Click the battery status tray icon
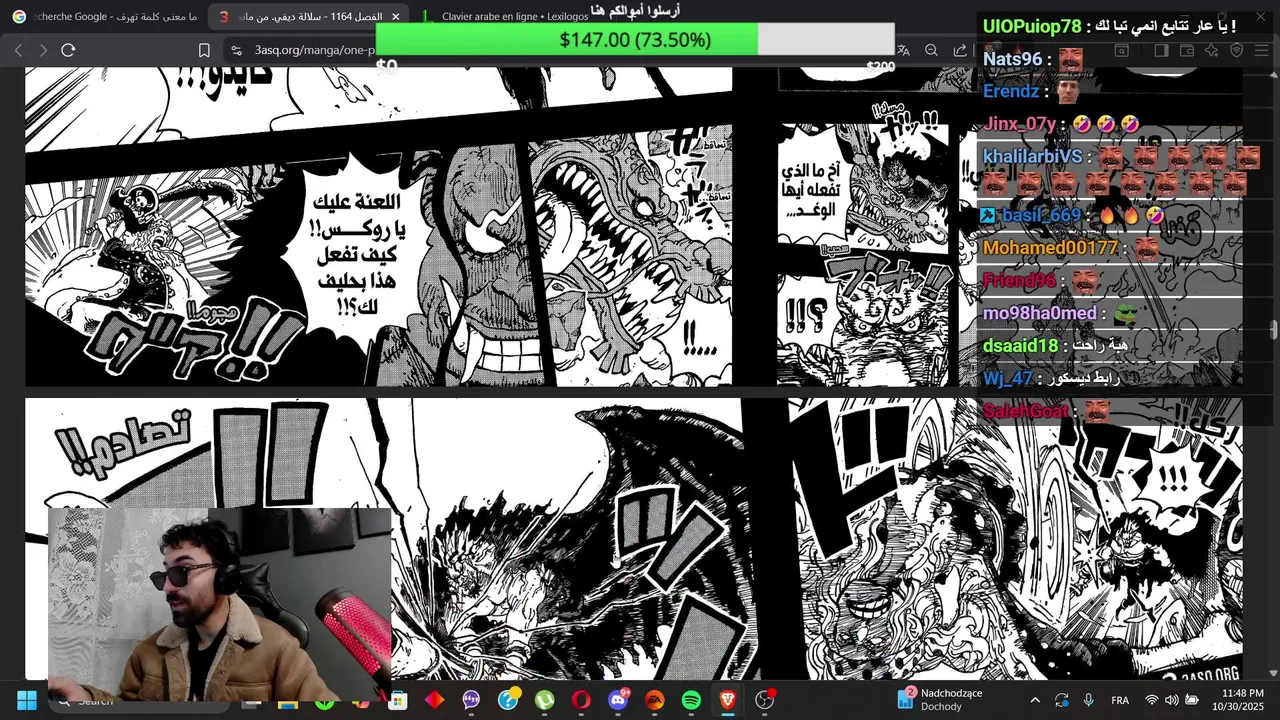 (1192, 700)
